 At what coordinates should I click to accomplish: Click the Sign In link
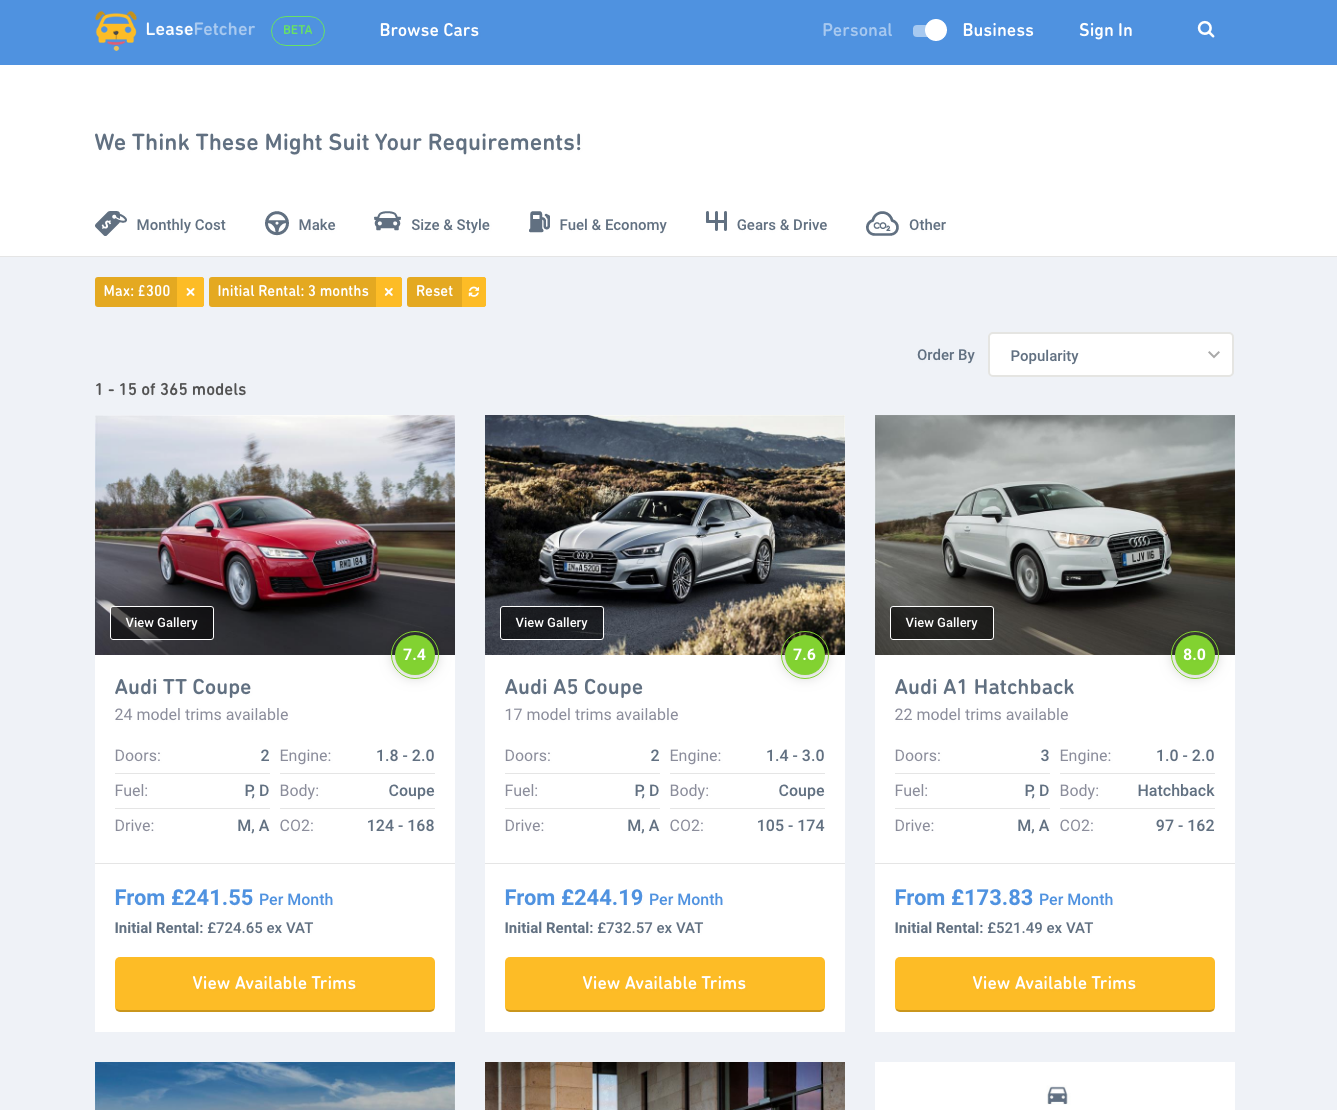point(1105,30)
